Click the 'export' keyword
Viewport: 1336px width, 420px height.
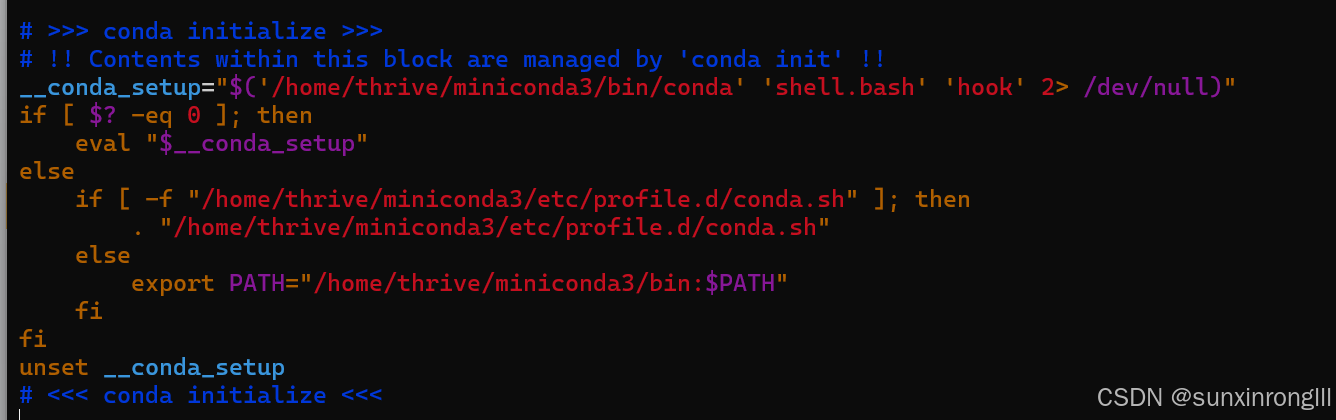coord(173,283)
